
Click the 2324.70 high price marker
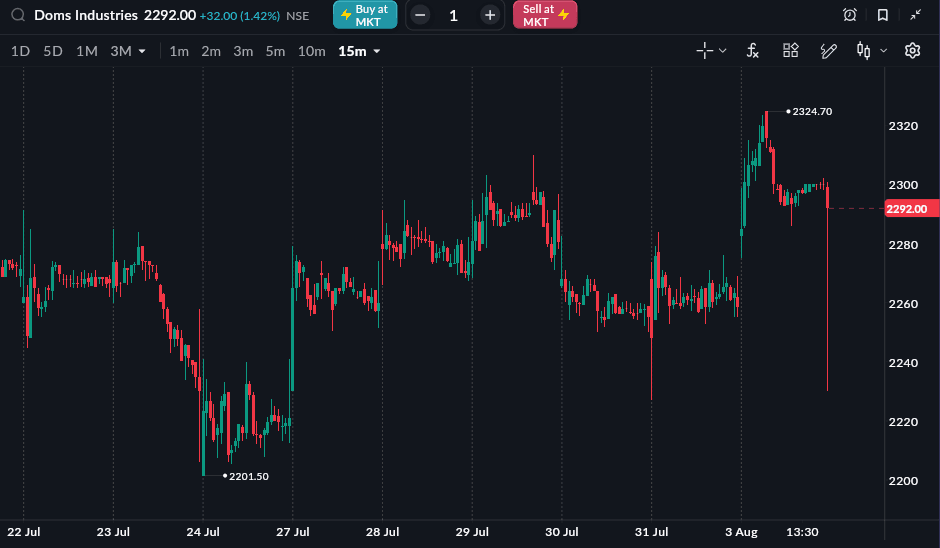point(812,112)
